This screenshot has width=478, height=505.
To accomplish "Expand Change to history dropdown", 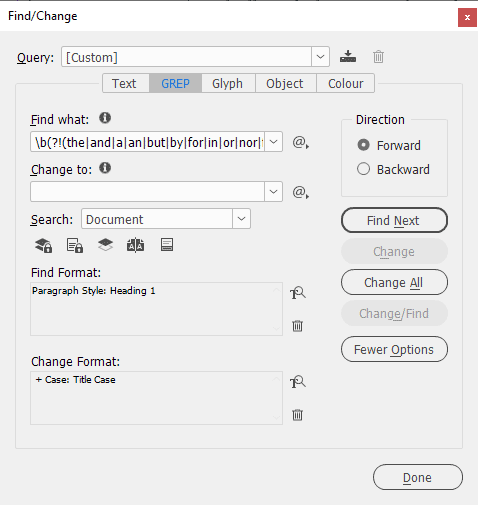I will [x=273, y=192].
